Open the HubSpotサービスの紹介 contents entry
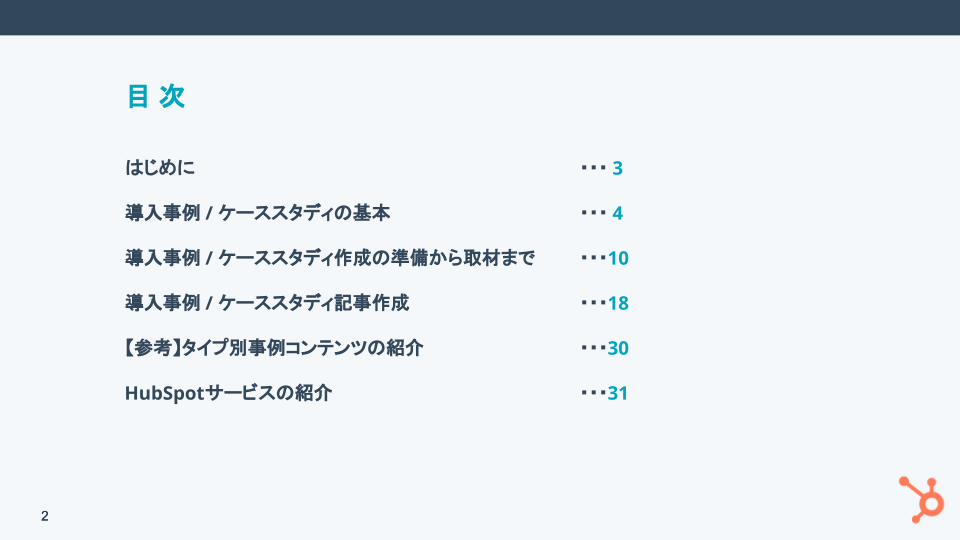Image resolution: width=960 pixels, height=540 pixels. tap(228, 393)
